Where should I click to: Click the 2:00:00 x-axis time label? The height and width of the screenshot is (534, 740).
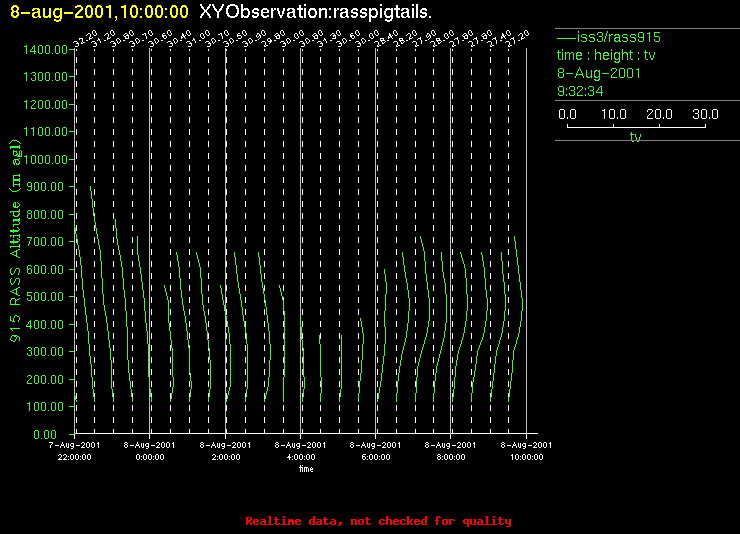click(226, 457)
